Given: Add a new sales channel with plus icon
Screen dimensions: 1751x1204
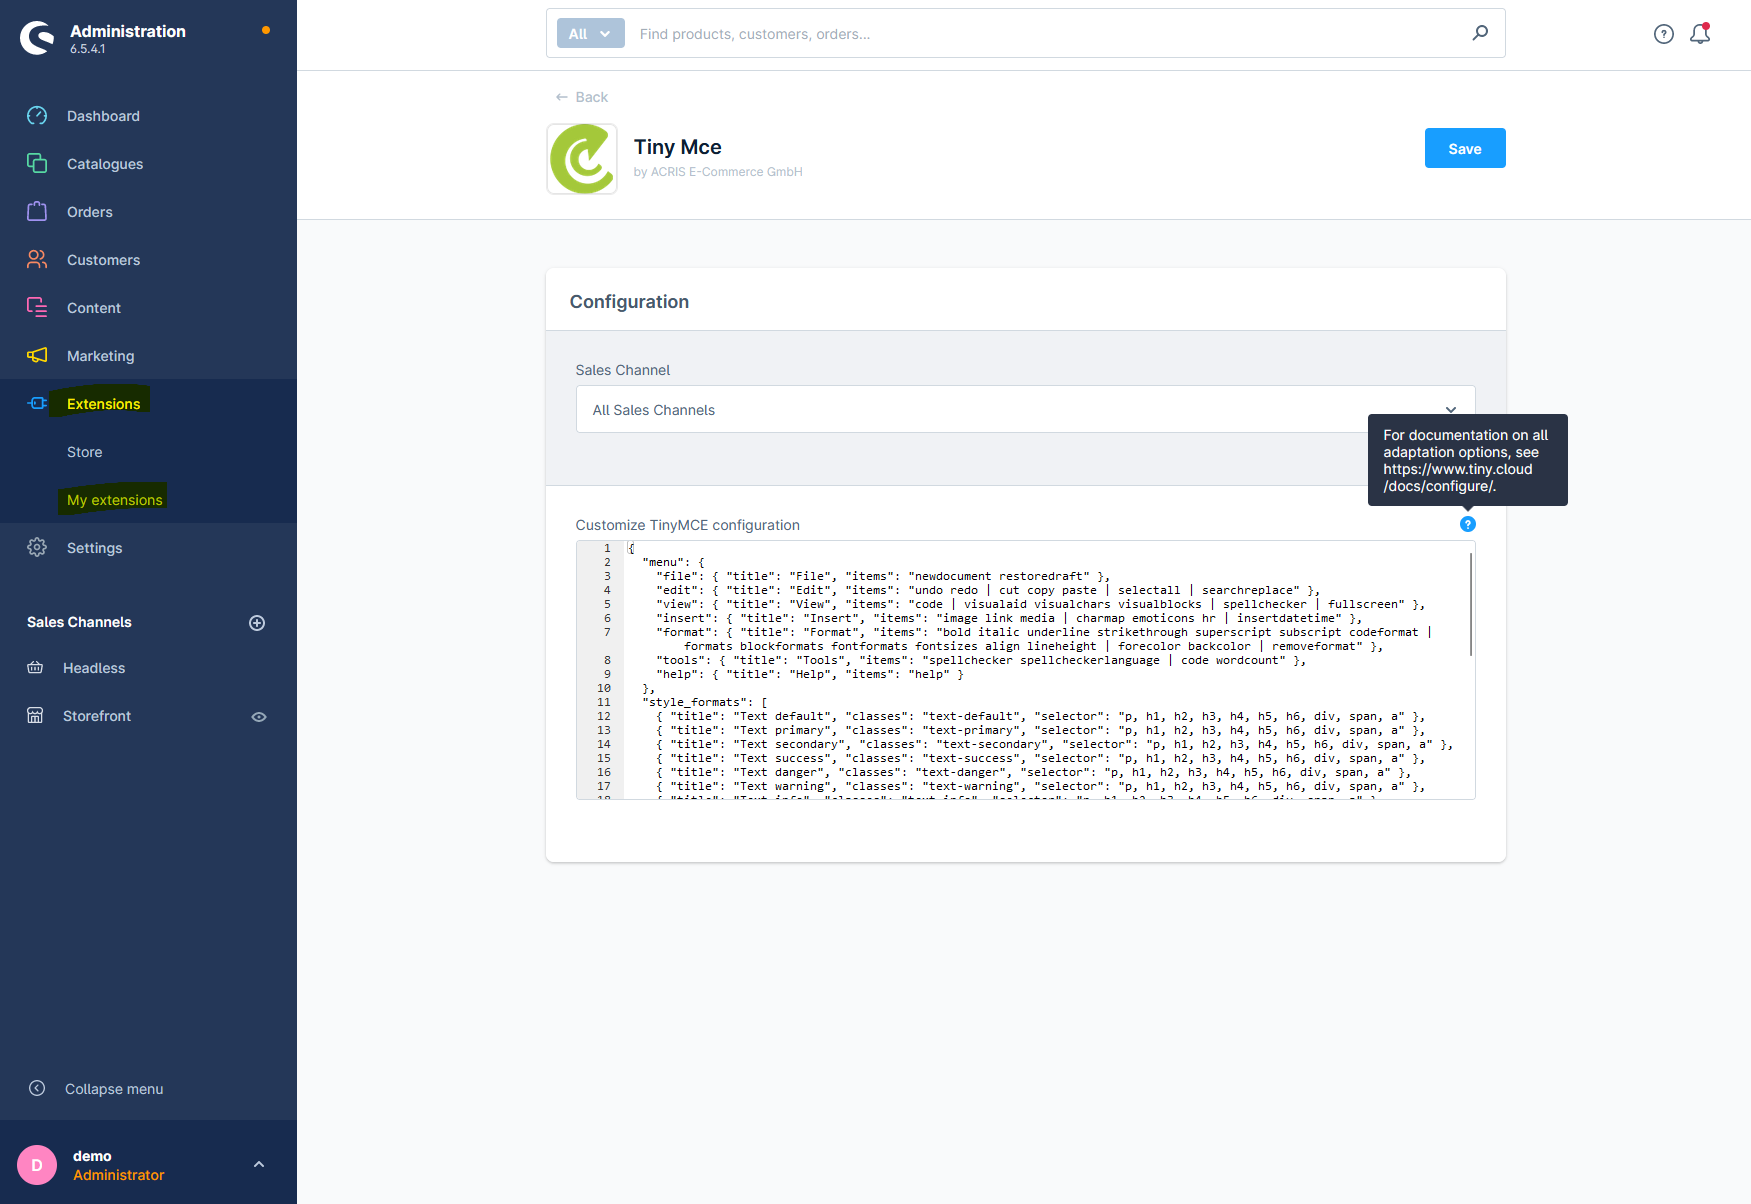Looking at the screenshot, I should (257, 623).
